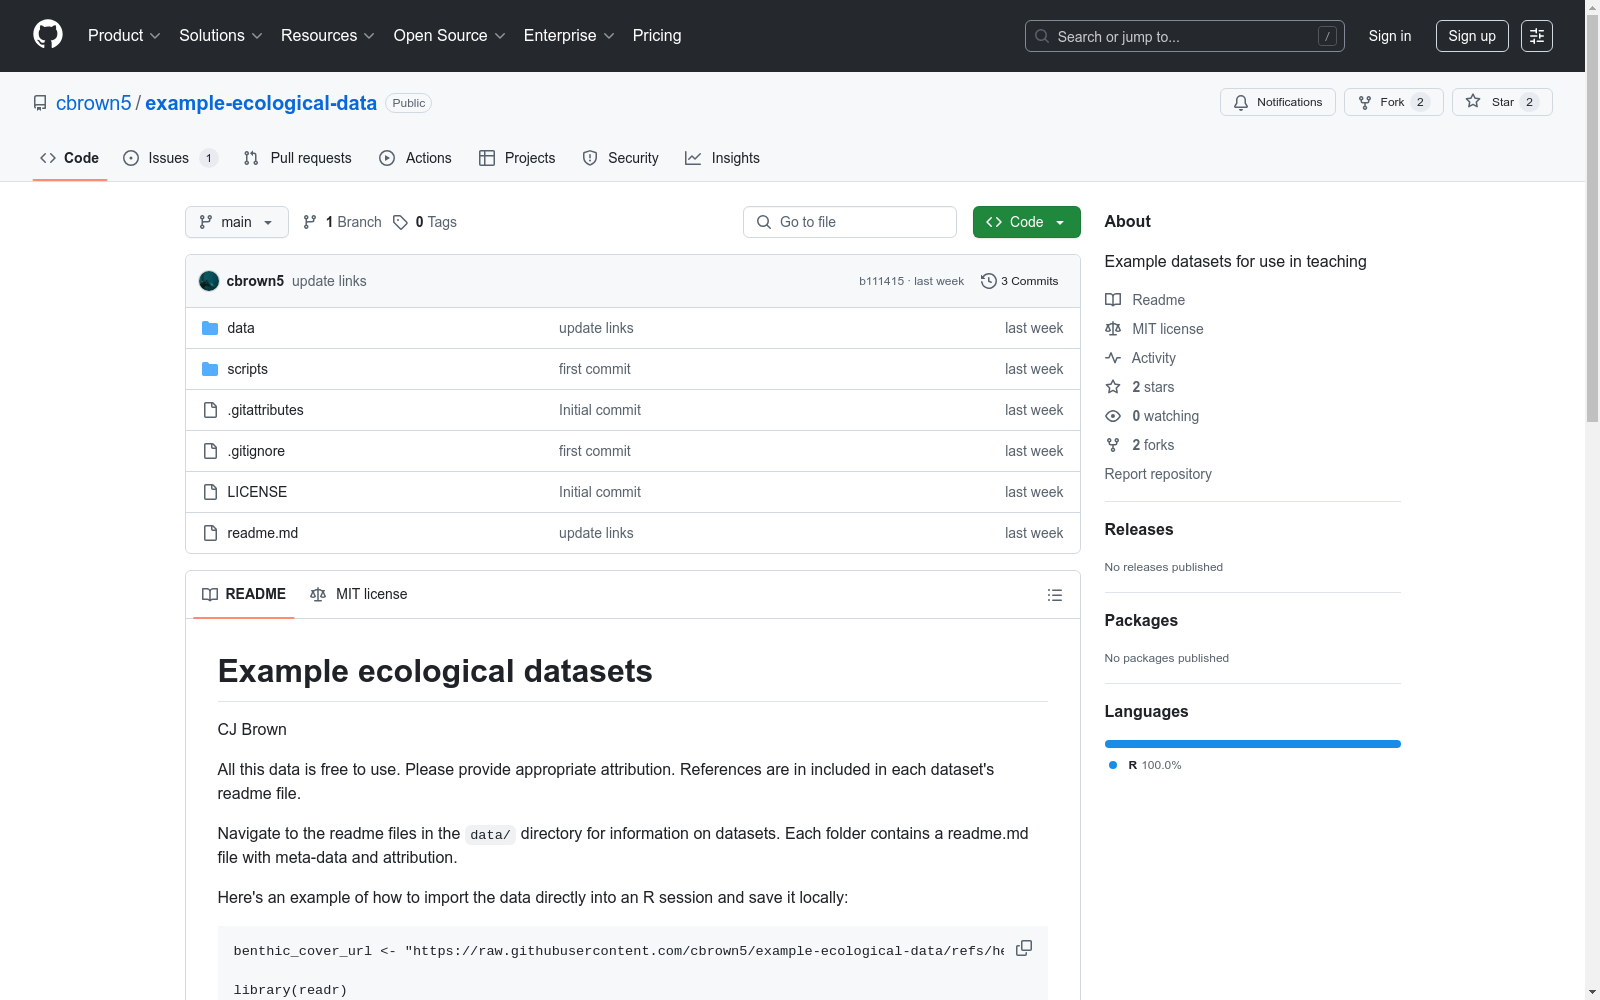
Task: Expand the Solutions menu
Action: pos(220,35)
